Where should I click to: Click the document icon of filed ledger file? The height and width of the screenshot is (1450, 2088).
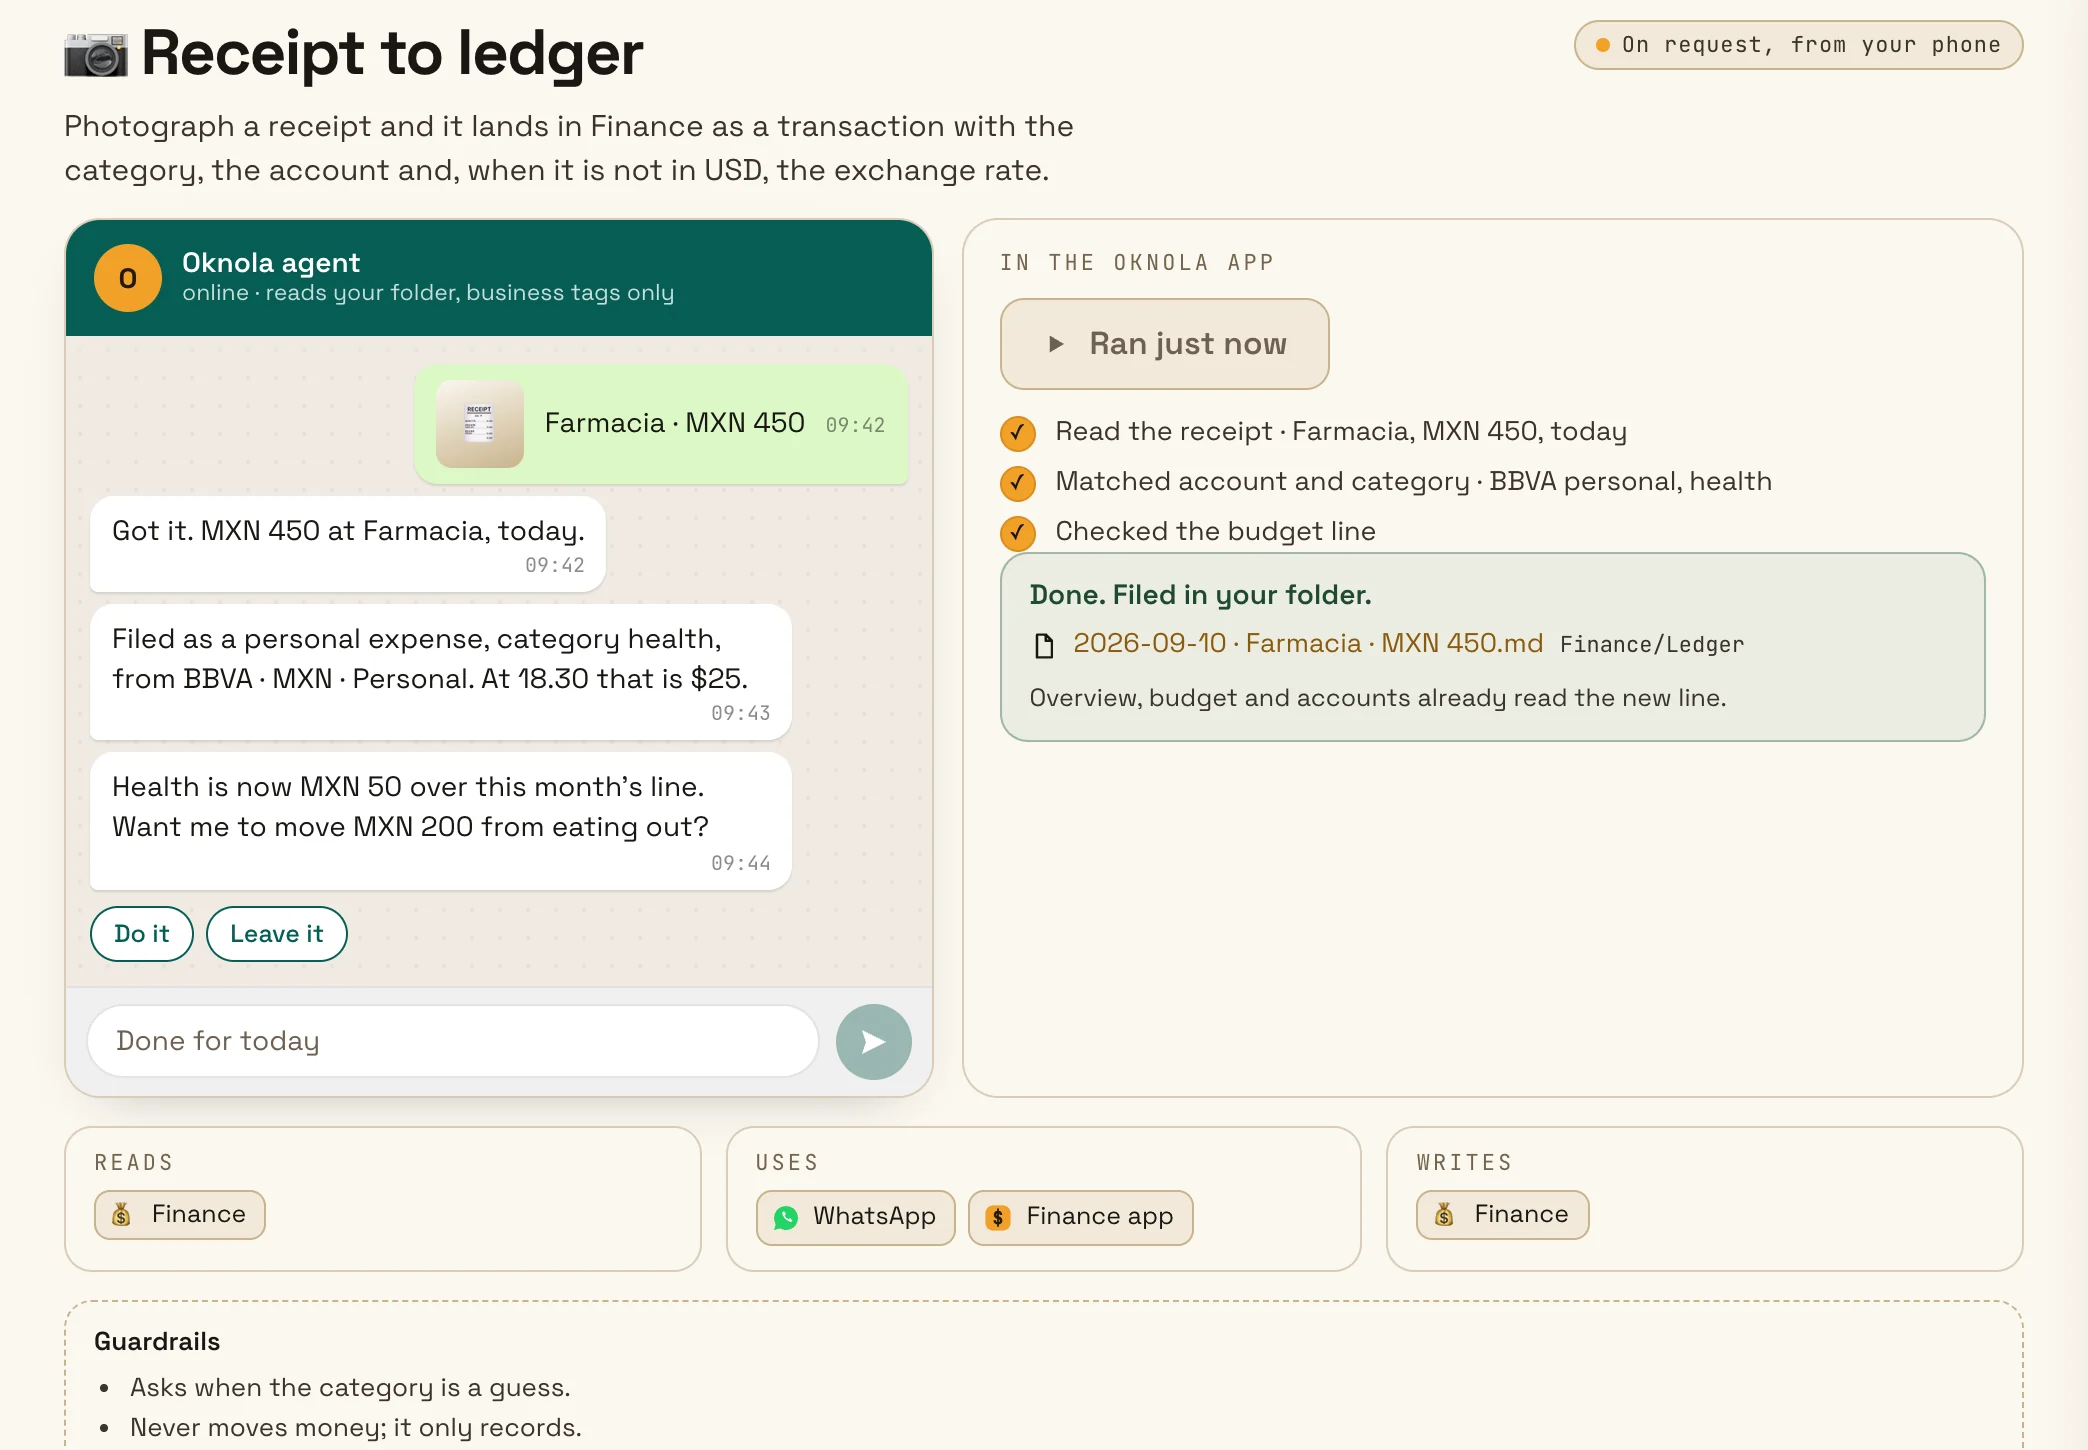click(1044, 645)
